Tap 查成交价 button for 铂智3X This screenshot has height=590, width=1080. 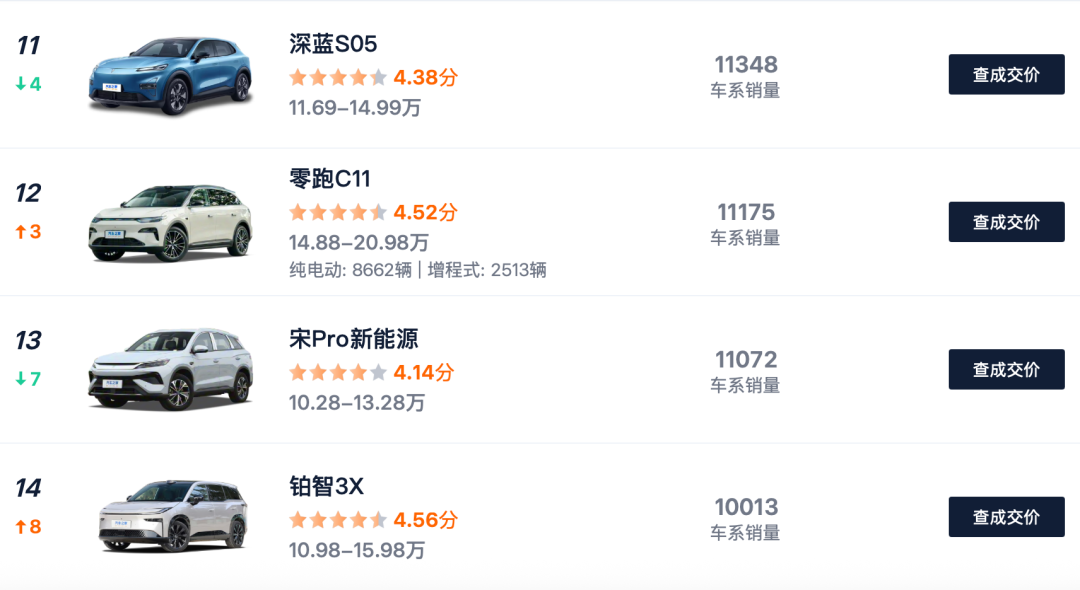click(1006, 517)
